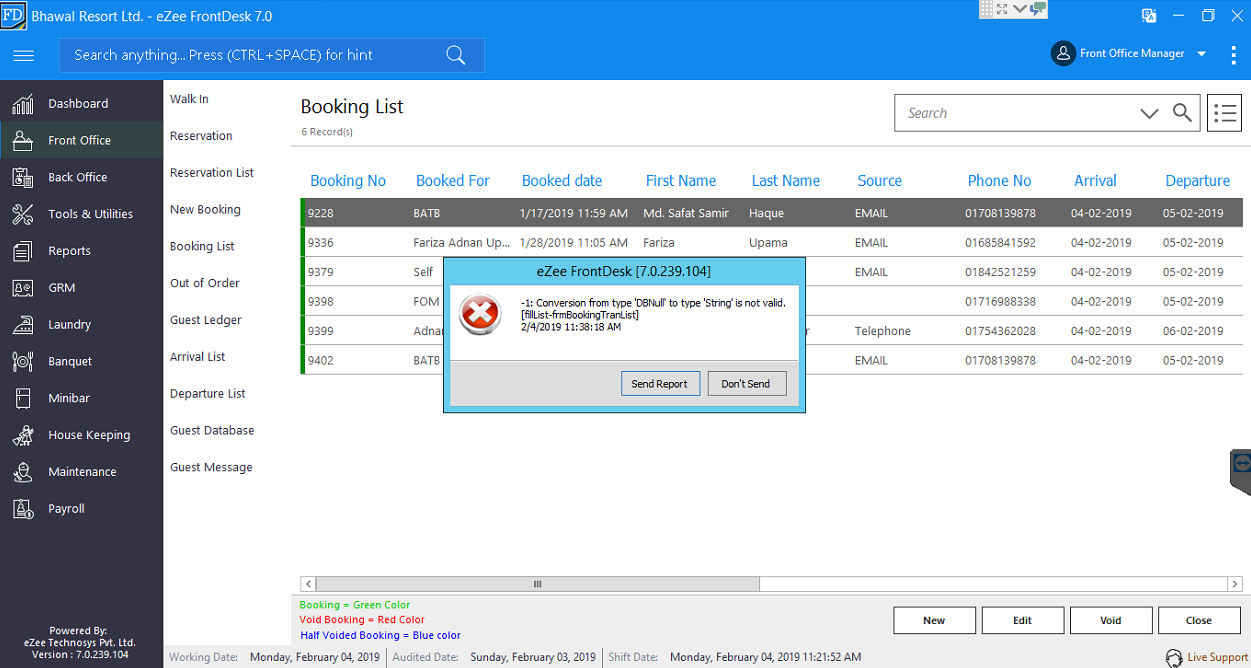Click the booking list search magnifier

tap(1182, 113)
